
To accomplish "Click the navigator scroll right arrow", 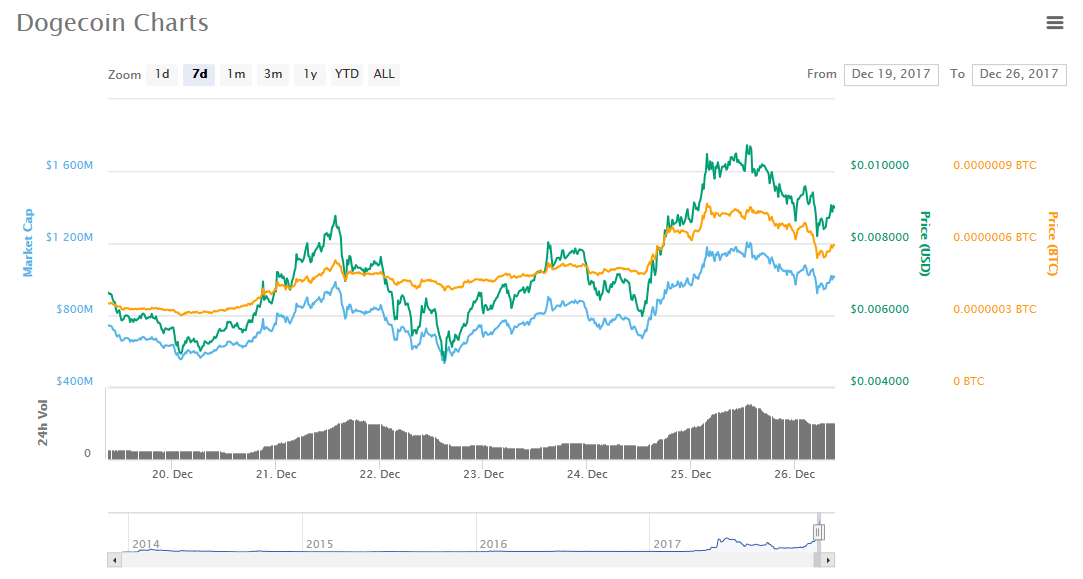I will pos(828,560).
